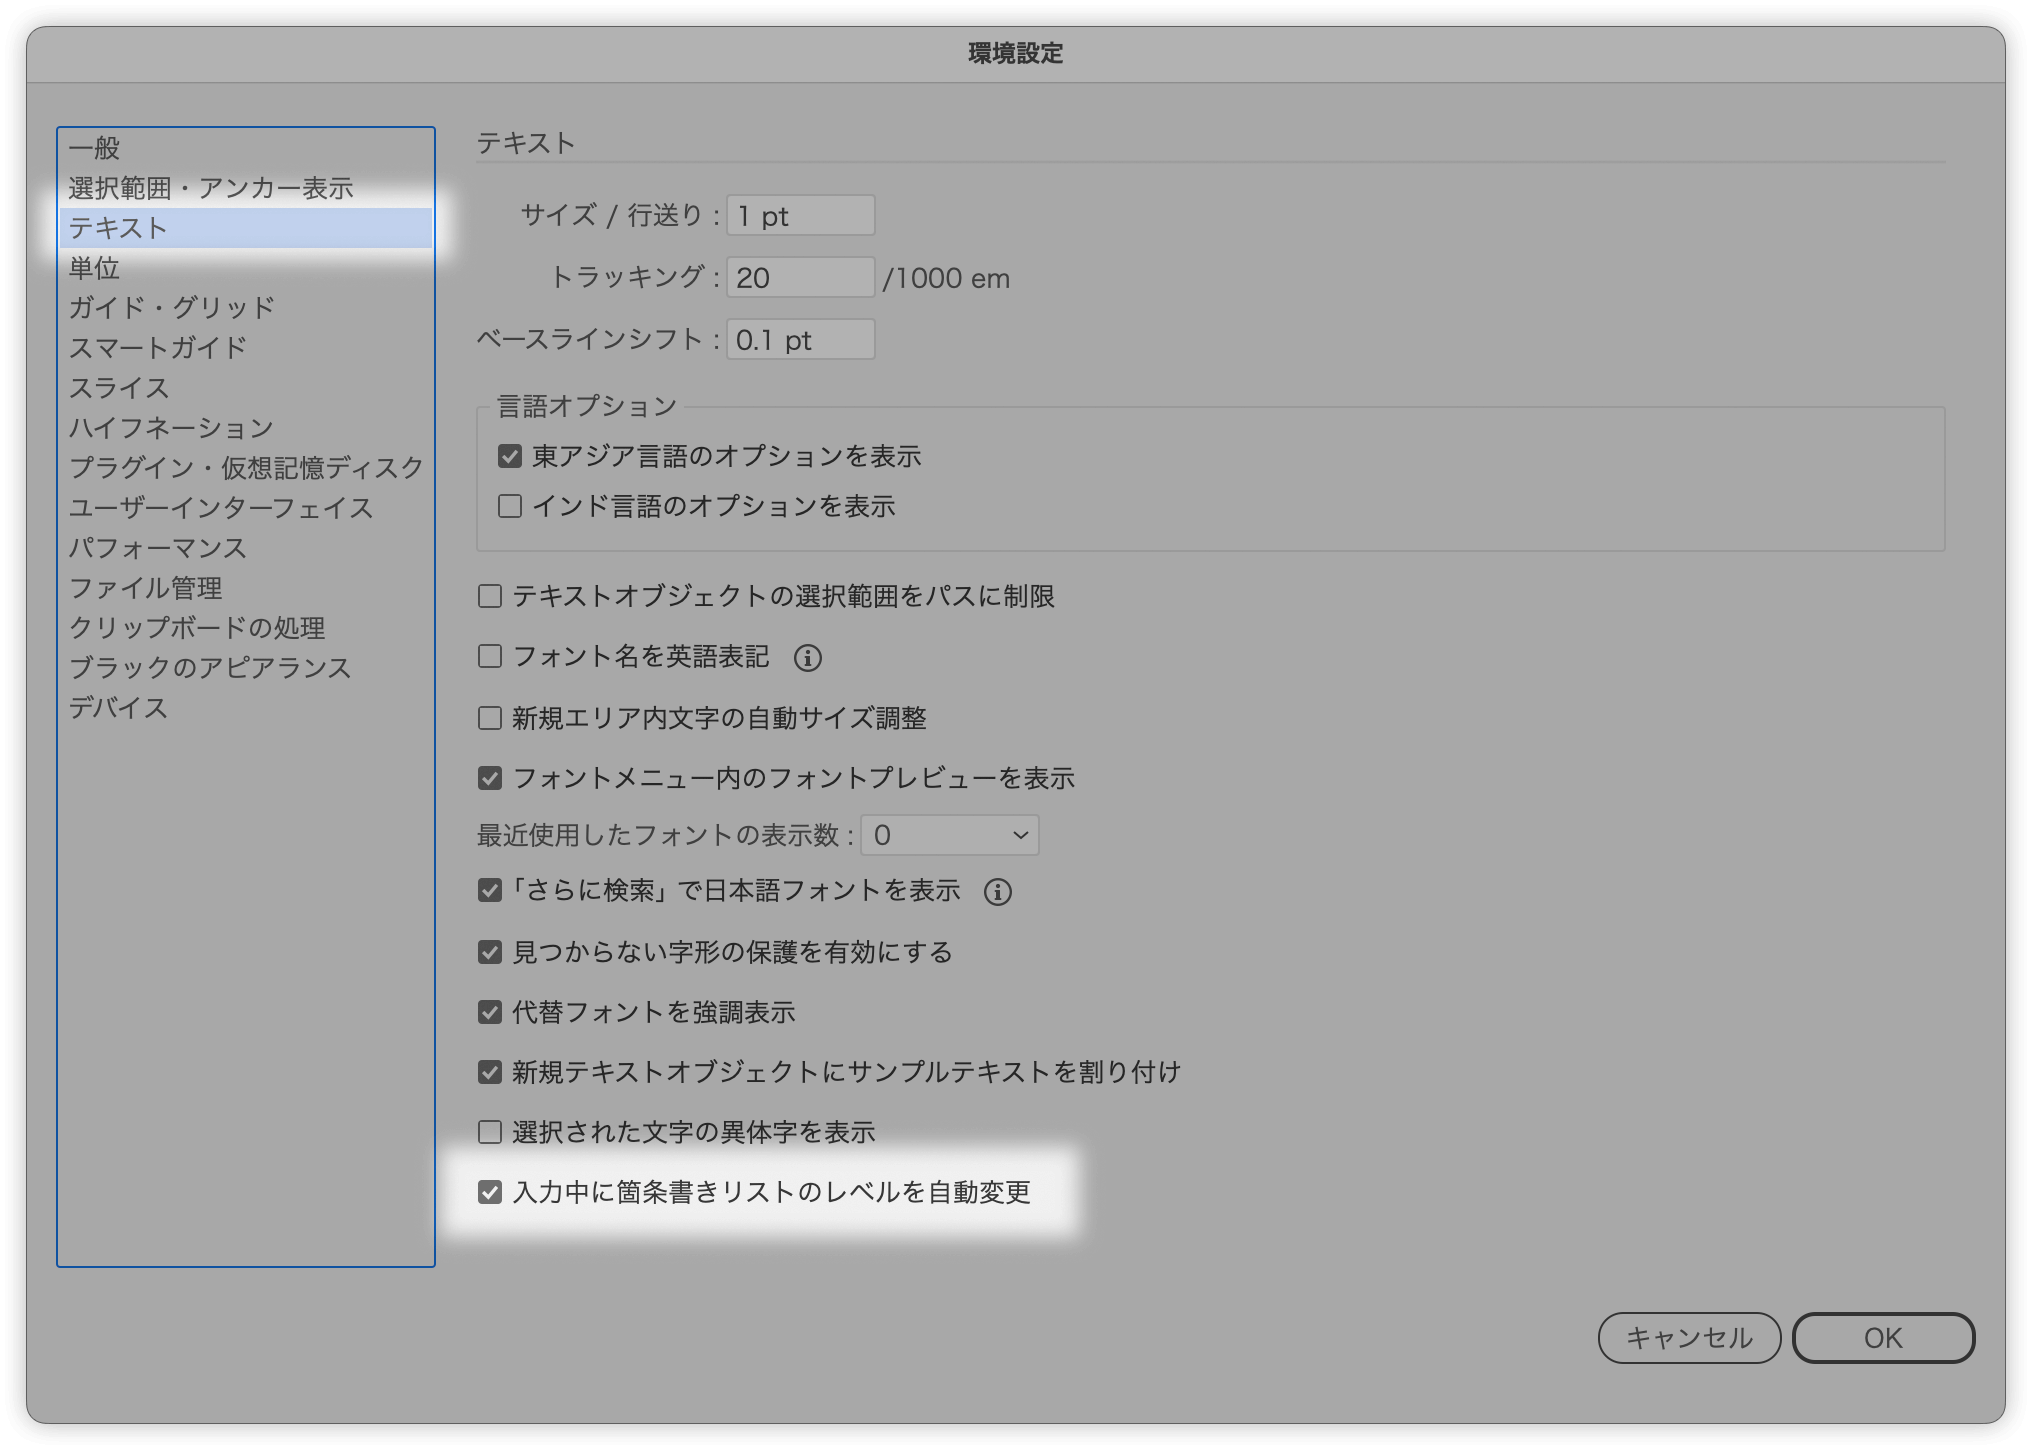Open 最近使用したフォントの表示数 dropdown
The width and height of the screenshot is (2033, 1451).
pyautogui.click(x=949, y=835)
